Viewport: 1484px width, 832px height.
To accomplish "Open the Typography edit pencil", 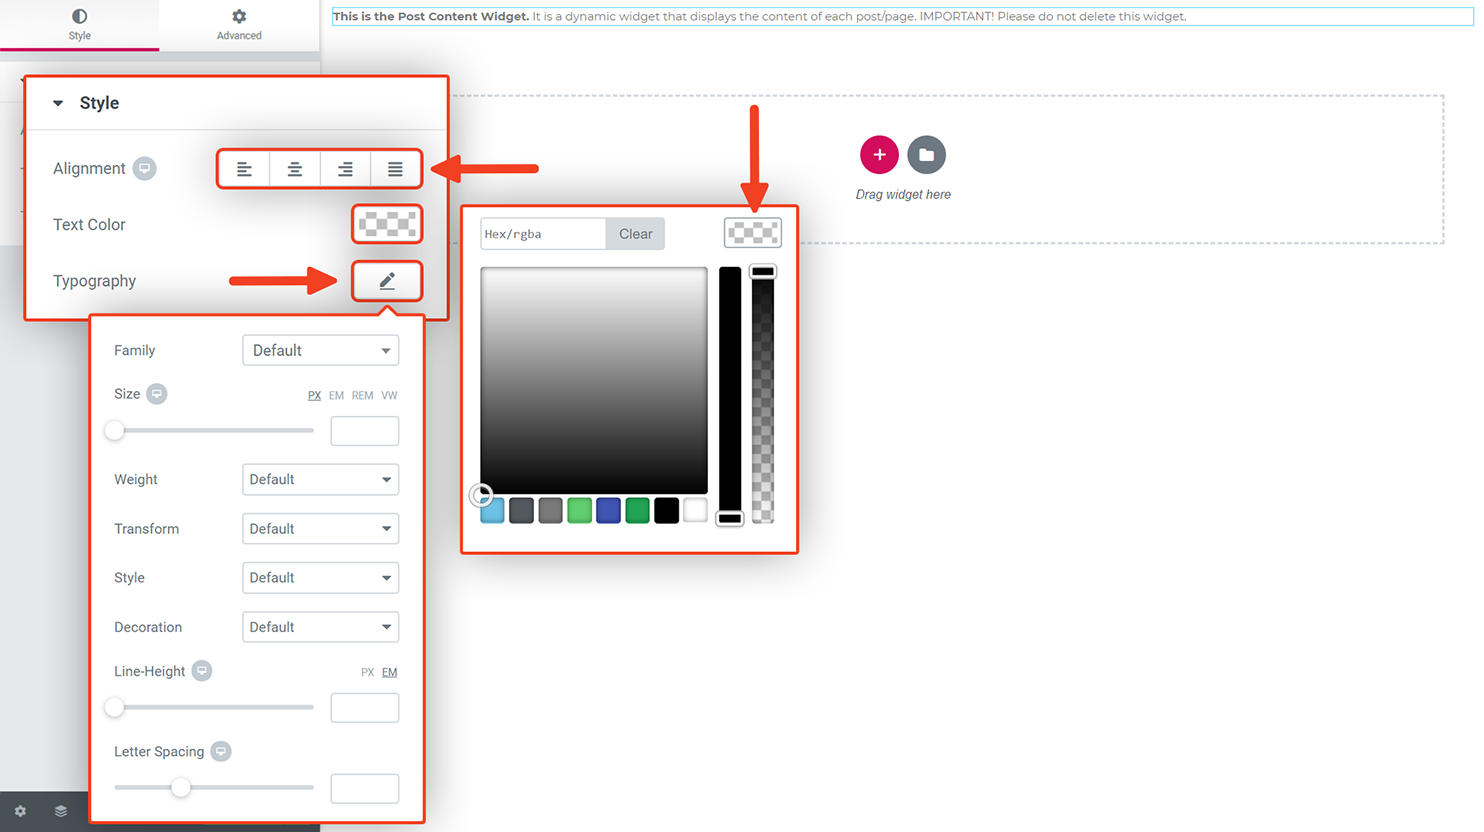I will click(386, 281).
